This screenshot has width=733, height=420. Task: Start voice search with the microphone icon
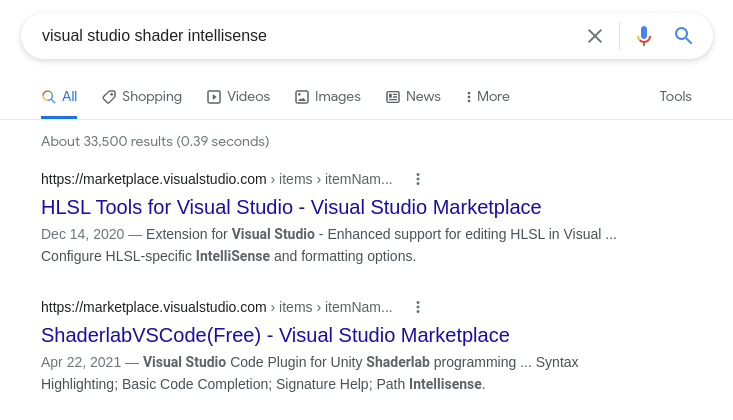click(x=644, y=36)
